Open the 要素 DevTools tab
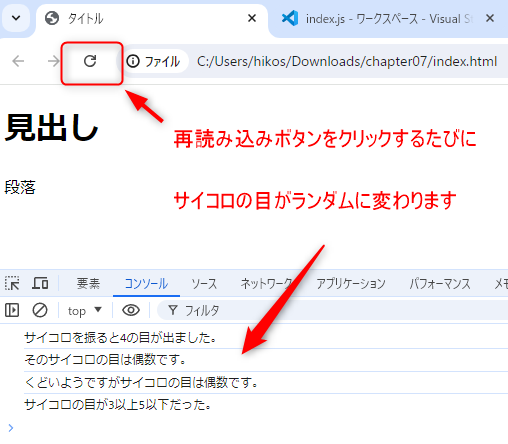Screen dimensions: 508x444 (x=88, y=284)
